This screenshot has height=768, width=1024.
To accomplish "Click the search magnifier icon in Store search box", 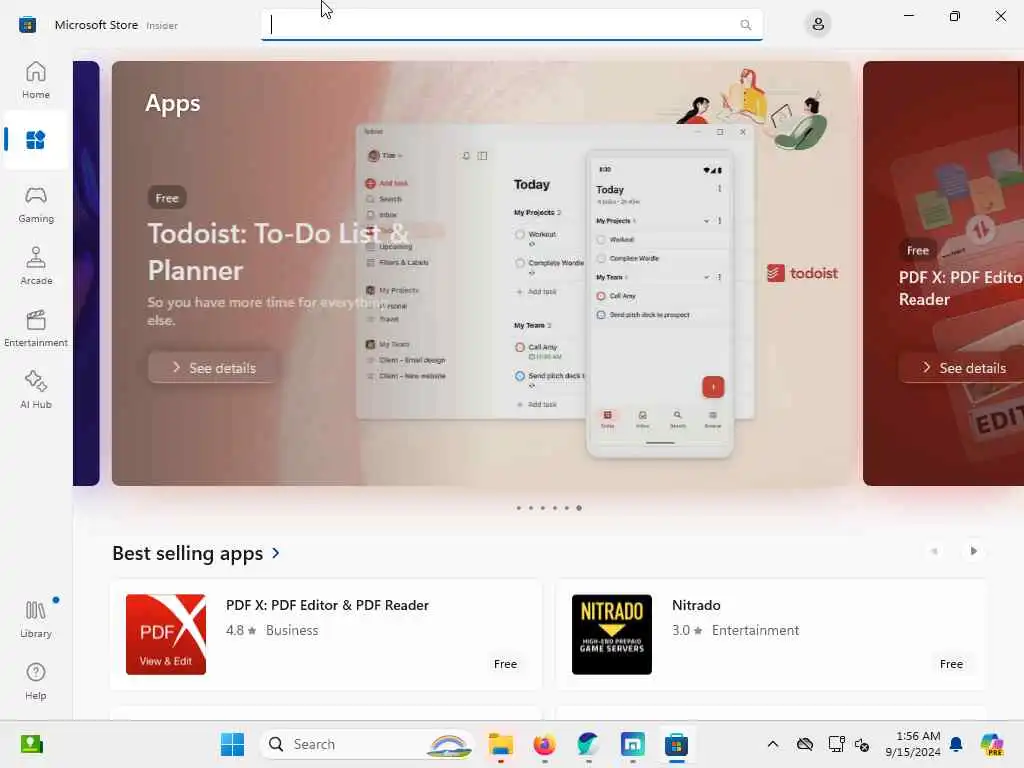I will [746, 25].
